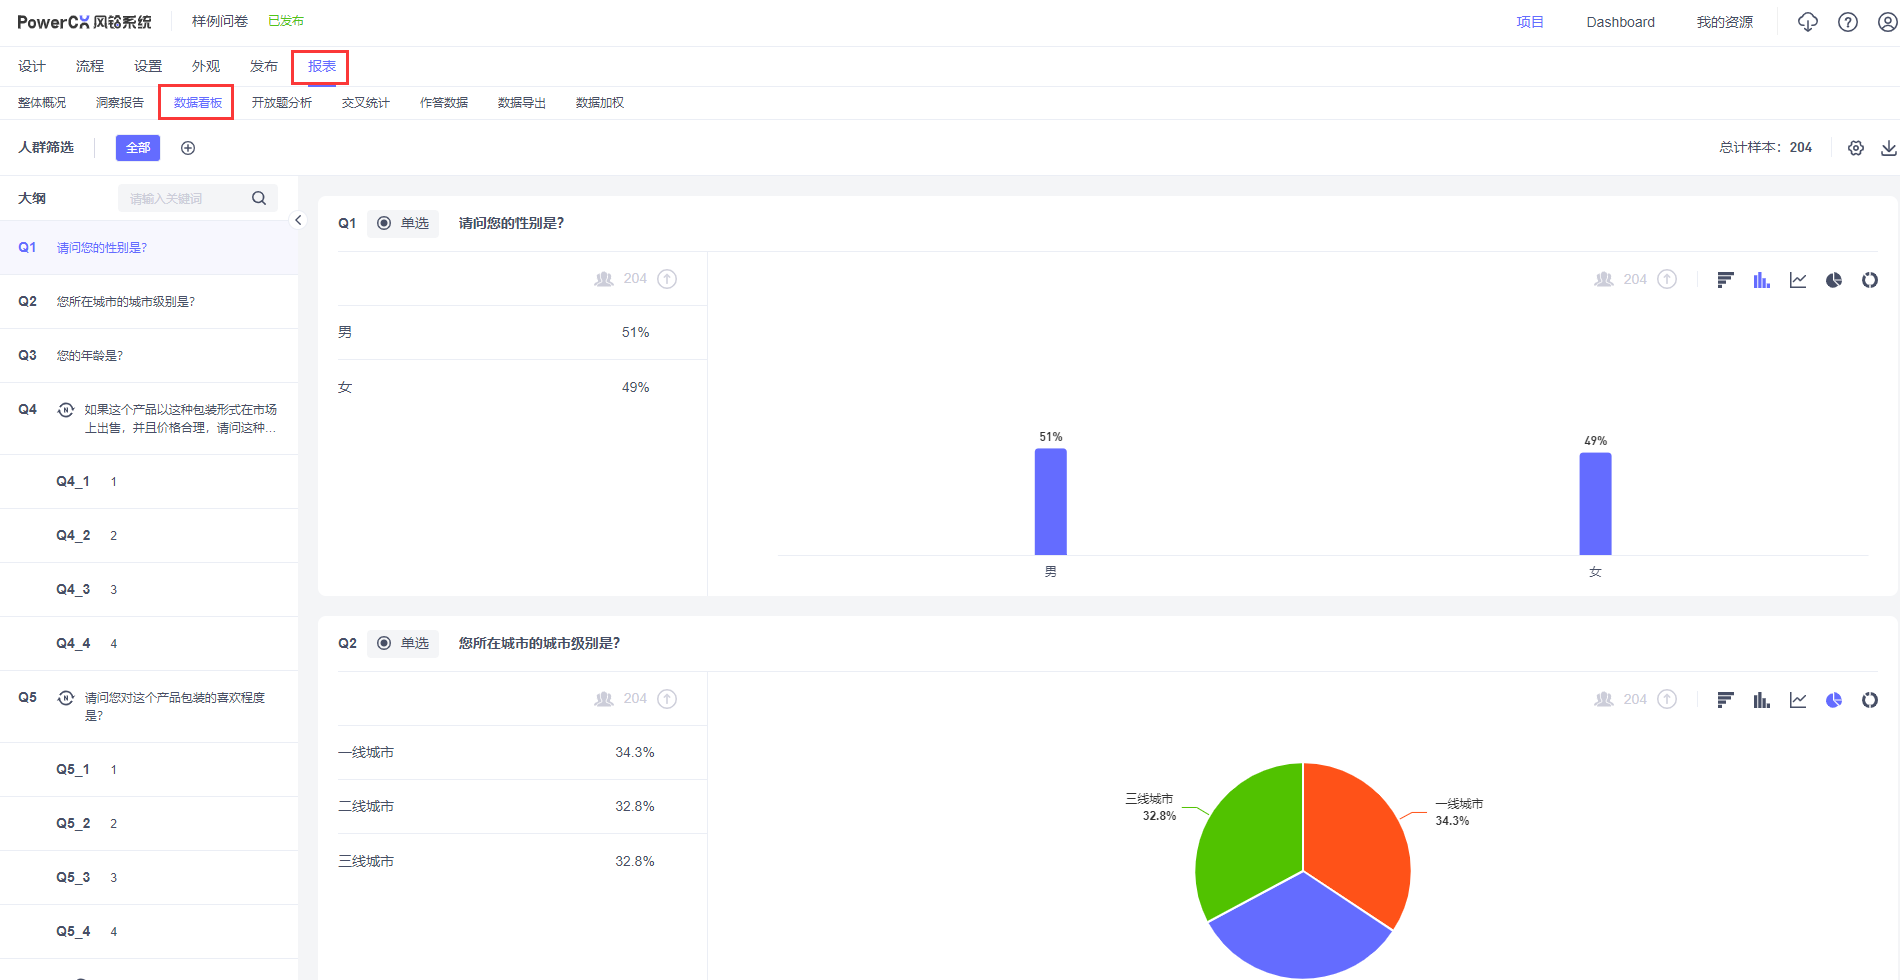Open the Dashboard link
The image size is (1900, 980).
tap(1620, 22)
